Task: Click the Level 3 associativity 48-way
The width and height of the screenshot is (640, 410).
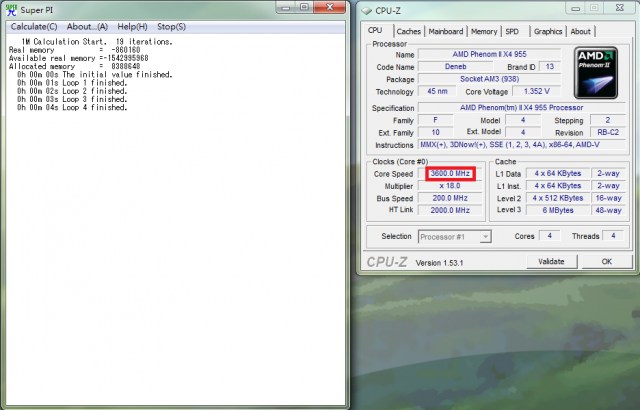Action: click(608, 211)
